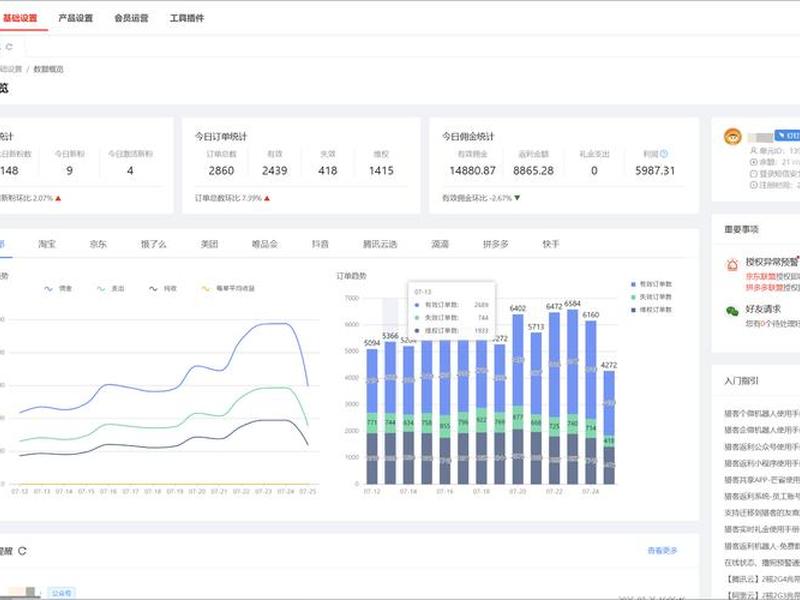Click the 6402 bar label in order chart
The height and width of the screenshot is (600, 800).
point(518,308)
